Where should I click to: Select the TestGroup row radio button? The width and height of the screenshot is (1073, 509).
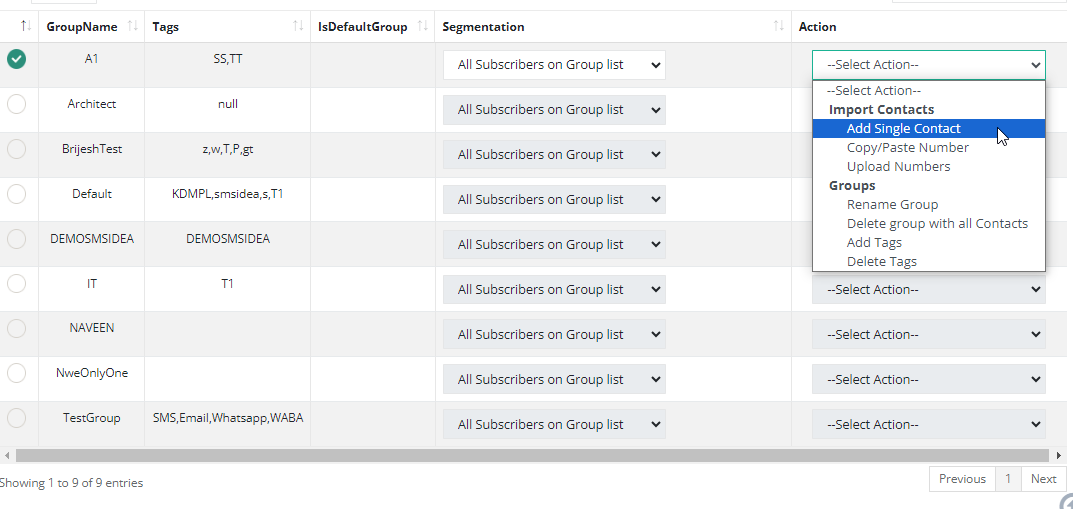17,418
